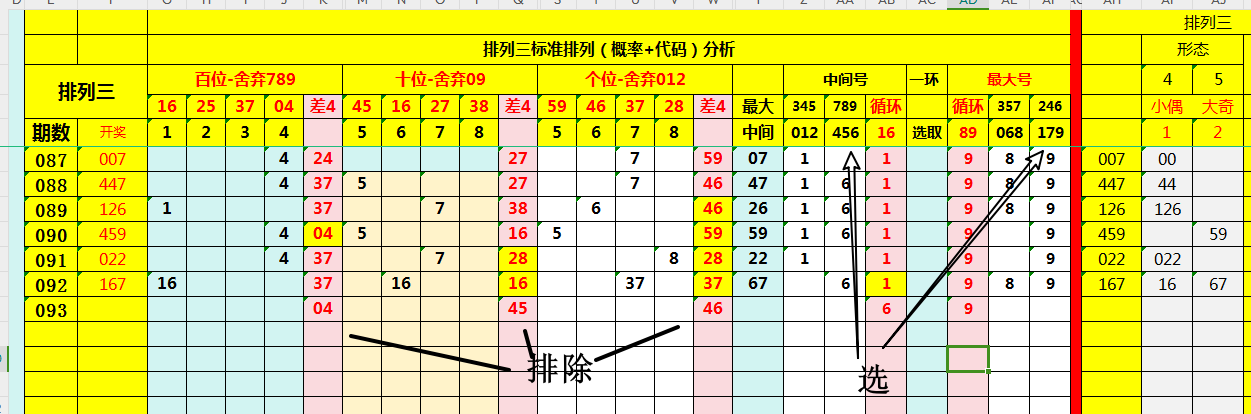Click period number 092
The width and height of the screenshot is (1251, 414).
(50, 284)
